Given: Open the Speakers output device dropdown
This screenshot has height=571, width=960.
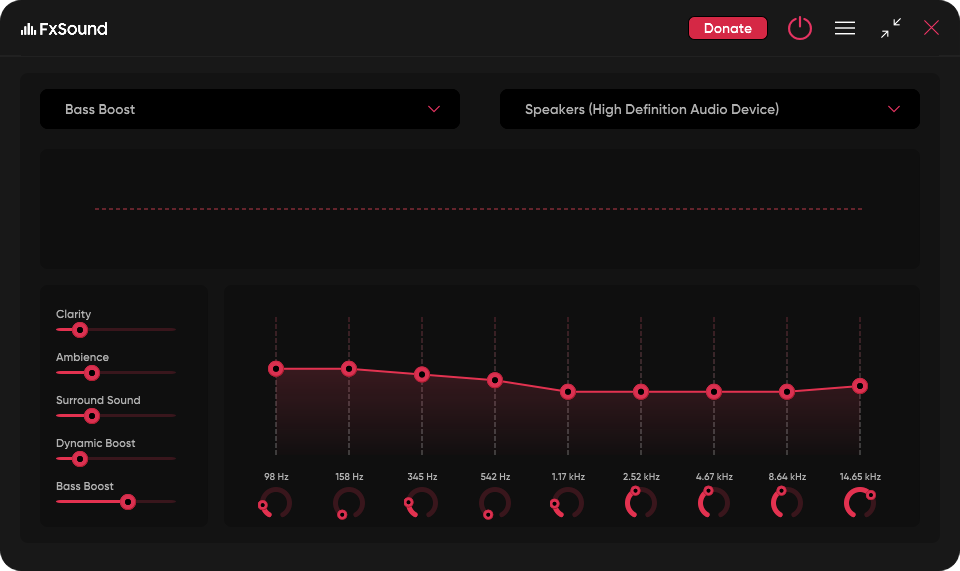Looking at the screenshot, I should point(710,109).
